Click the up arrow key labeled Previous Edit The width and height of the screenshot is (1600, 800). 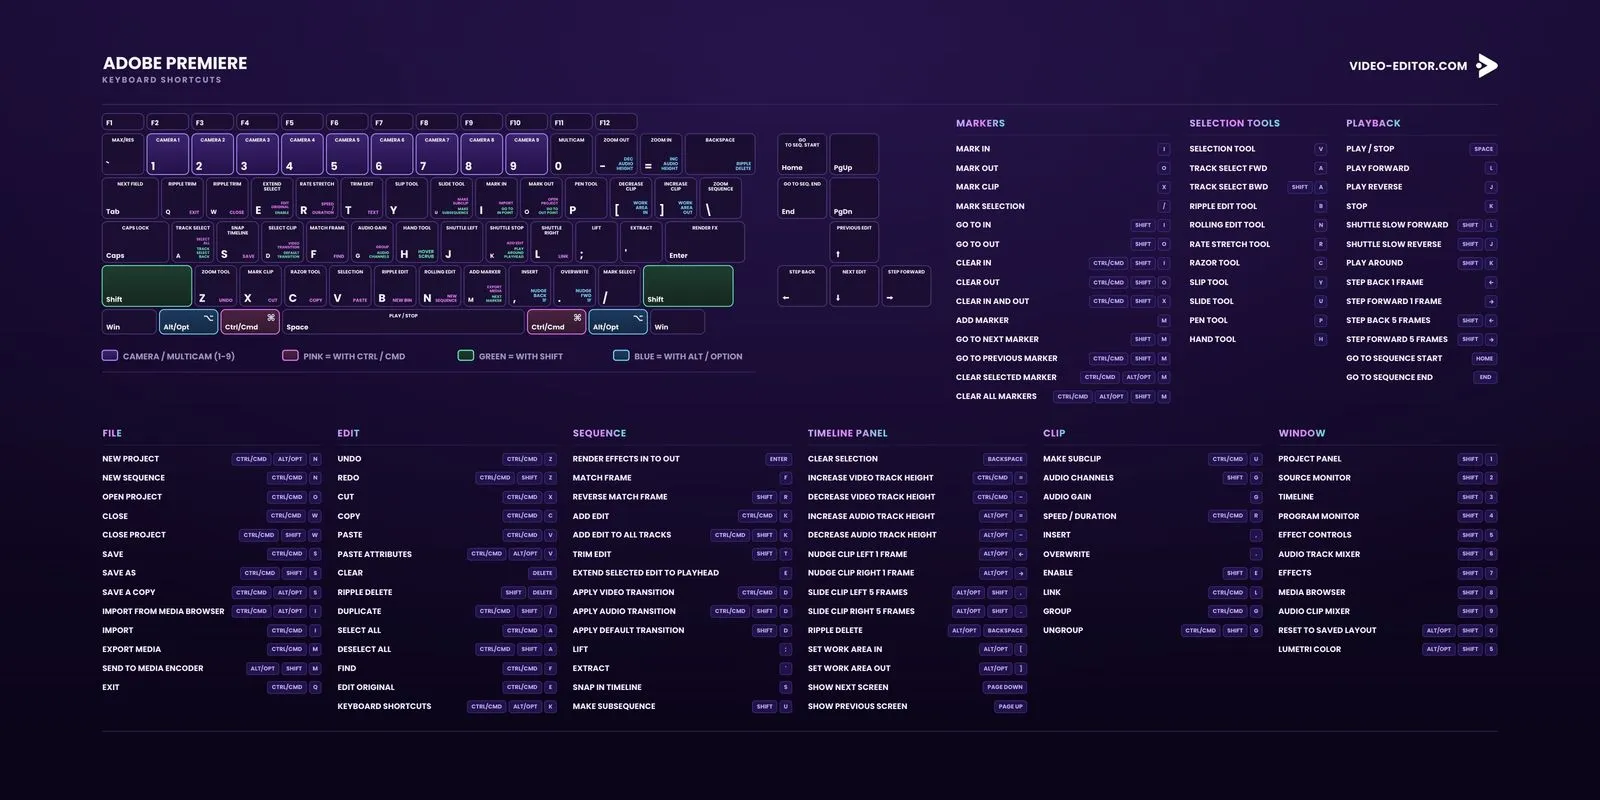click(854, 242)
